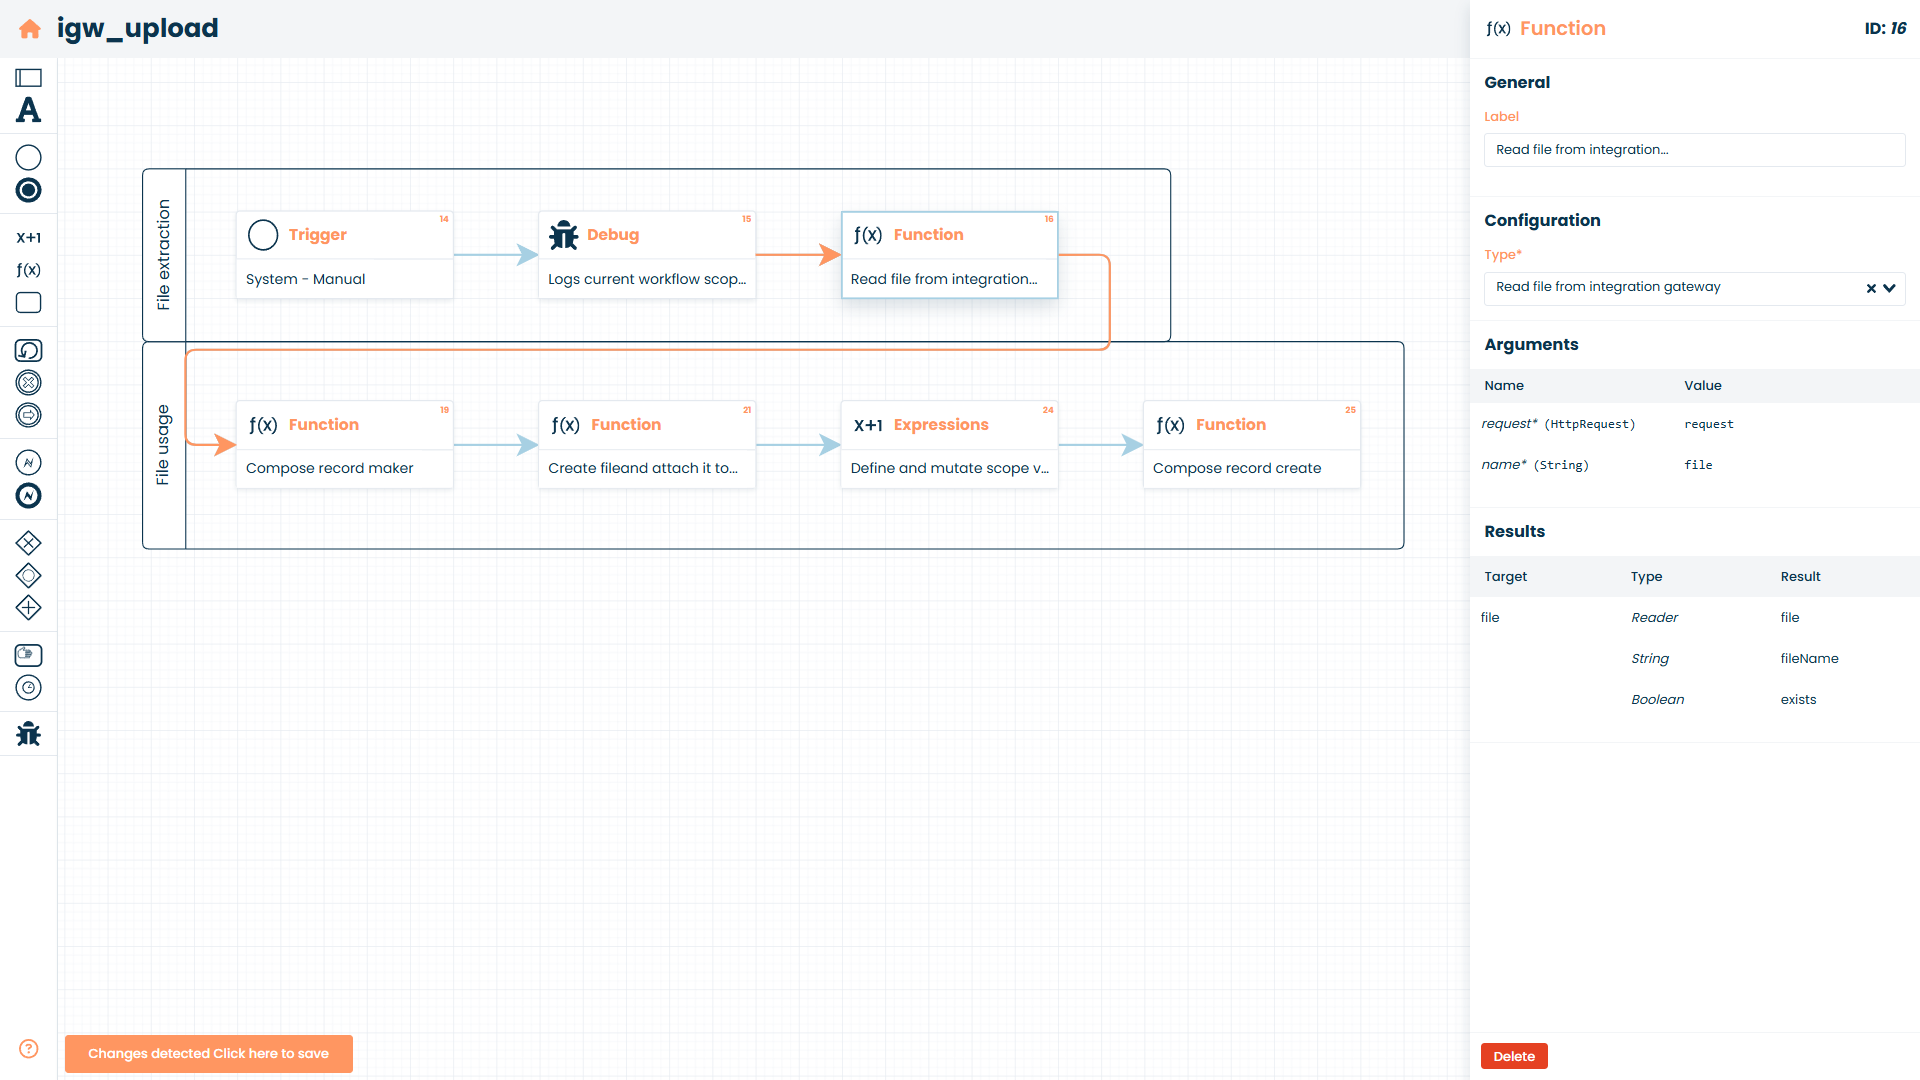Click the request argument value

(x=1708, y=424)
